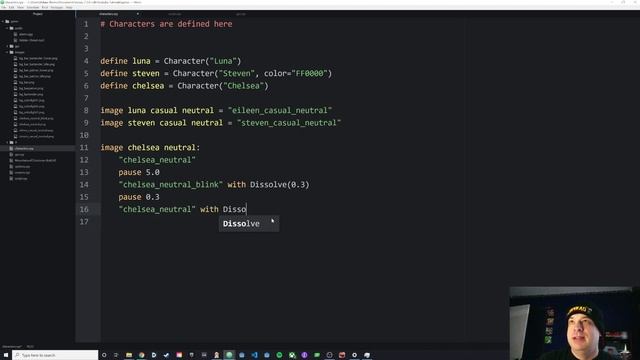This screenshot has width=640, height=360.
Task: Click the root game folder icon
Action: (x=7, y=21)
